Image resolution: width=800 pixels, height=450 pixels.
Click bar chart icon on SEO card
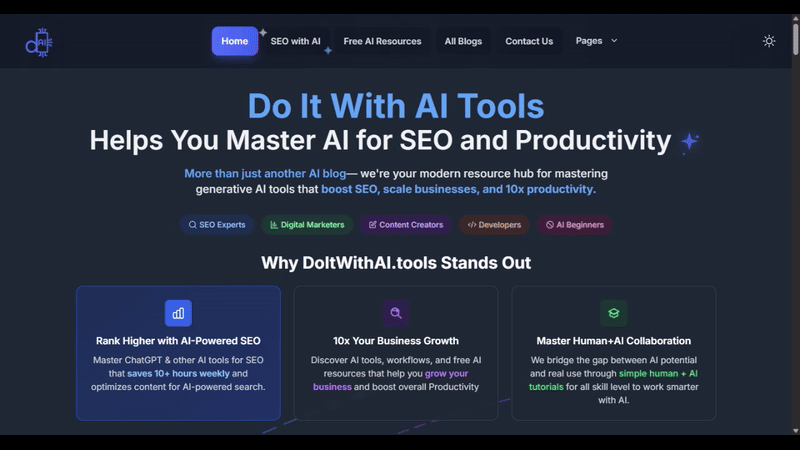click(x=178, y=313)
